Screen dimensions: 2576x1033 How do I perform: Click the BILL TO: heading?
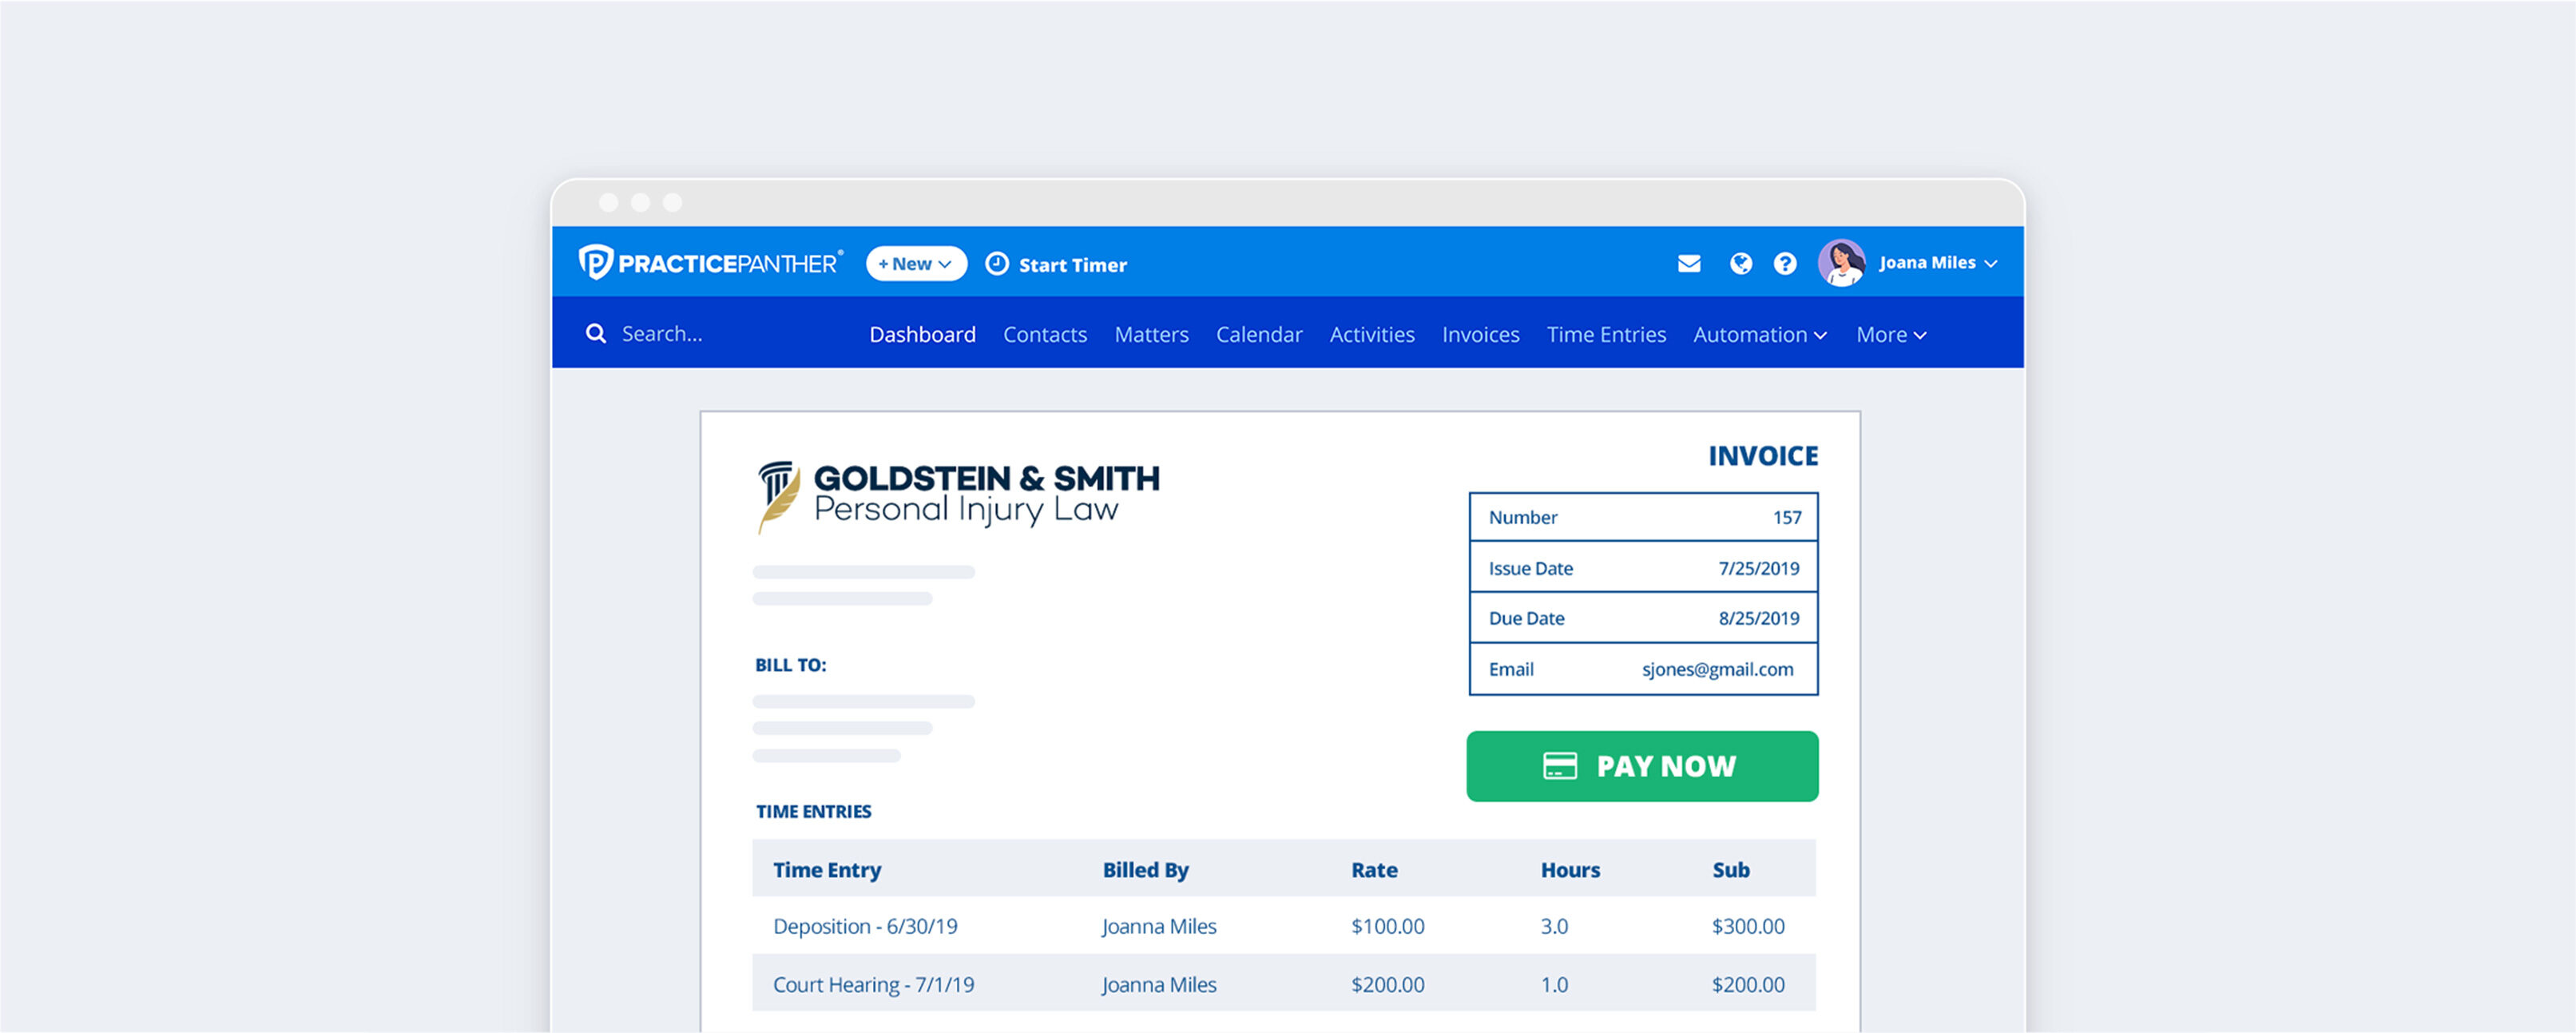pyautogui.click(x=790, y=666)
